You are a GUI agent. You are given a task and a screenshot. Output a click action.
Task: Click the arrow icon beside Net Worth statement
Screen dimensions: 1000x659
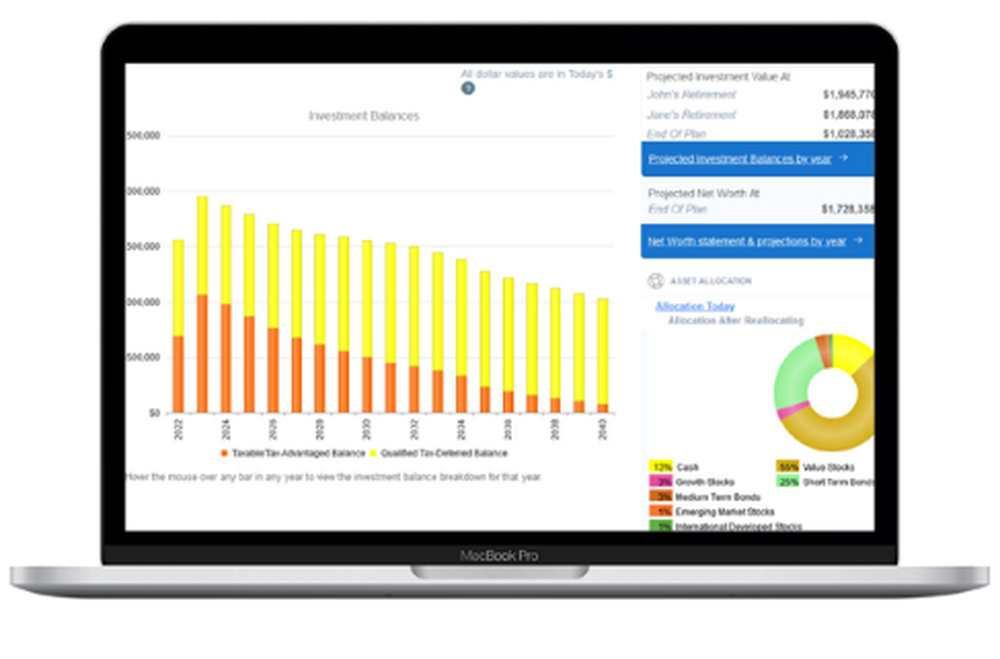coord(858,241)
